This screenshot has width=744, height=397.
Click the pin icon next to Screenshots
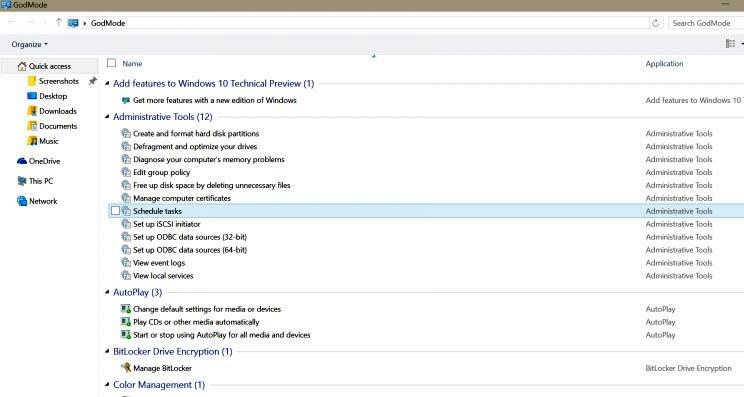click(93, 81)
